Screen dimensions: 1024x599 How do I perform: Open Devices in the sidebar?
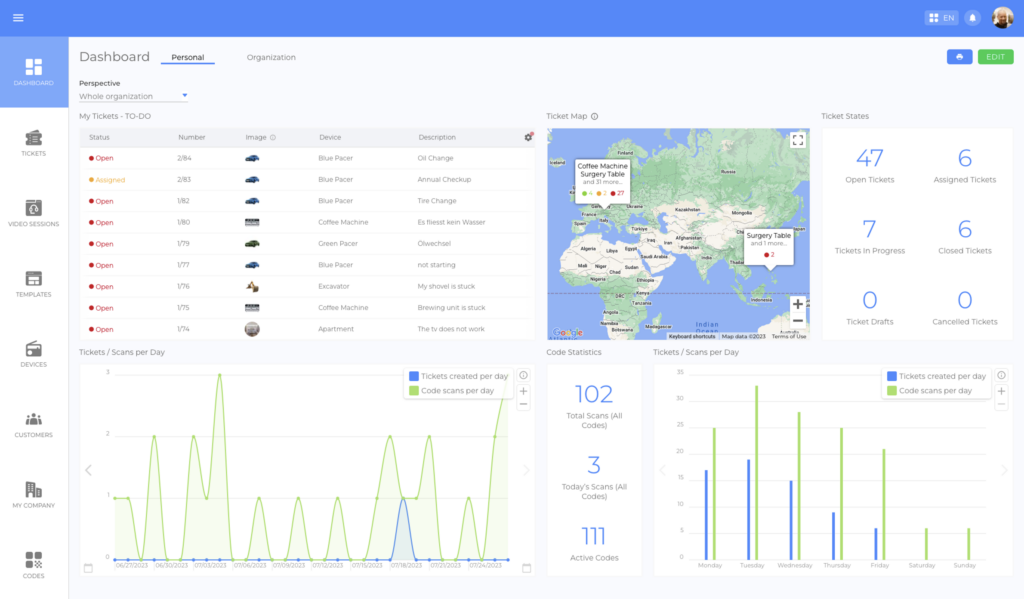tap(33, 354)
